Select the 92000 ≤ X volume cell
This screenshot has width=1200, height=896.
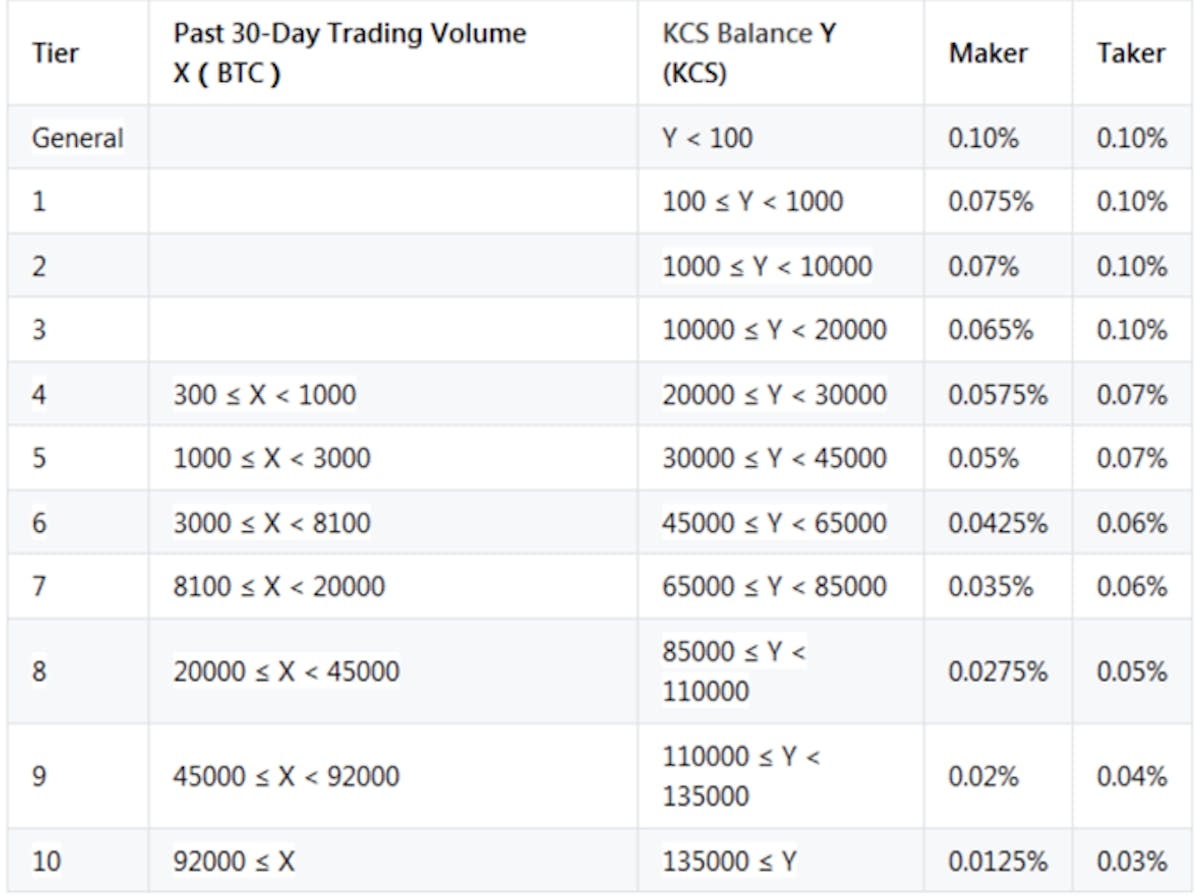(x=234, y=860)
